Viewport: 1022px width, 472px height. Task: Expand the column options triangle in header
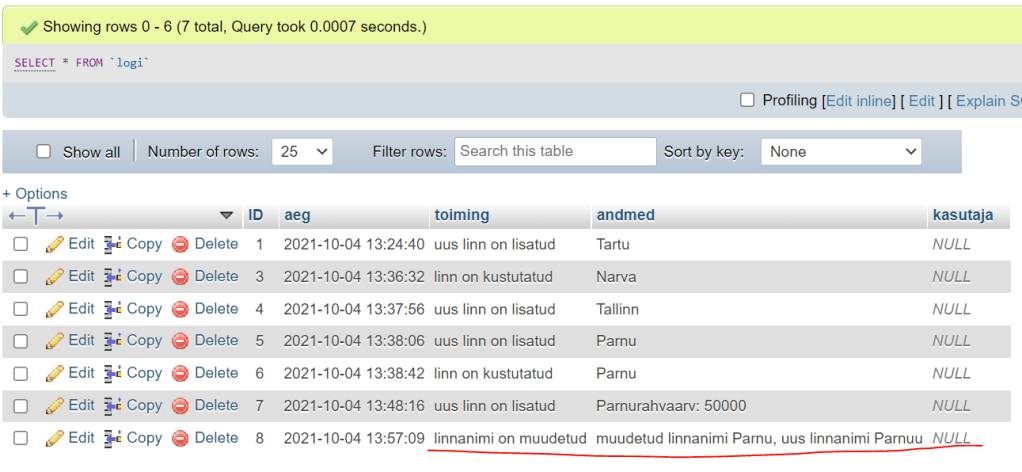click(x=226, y=215)
